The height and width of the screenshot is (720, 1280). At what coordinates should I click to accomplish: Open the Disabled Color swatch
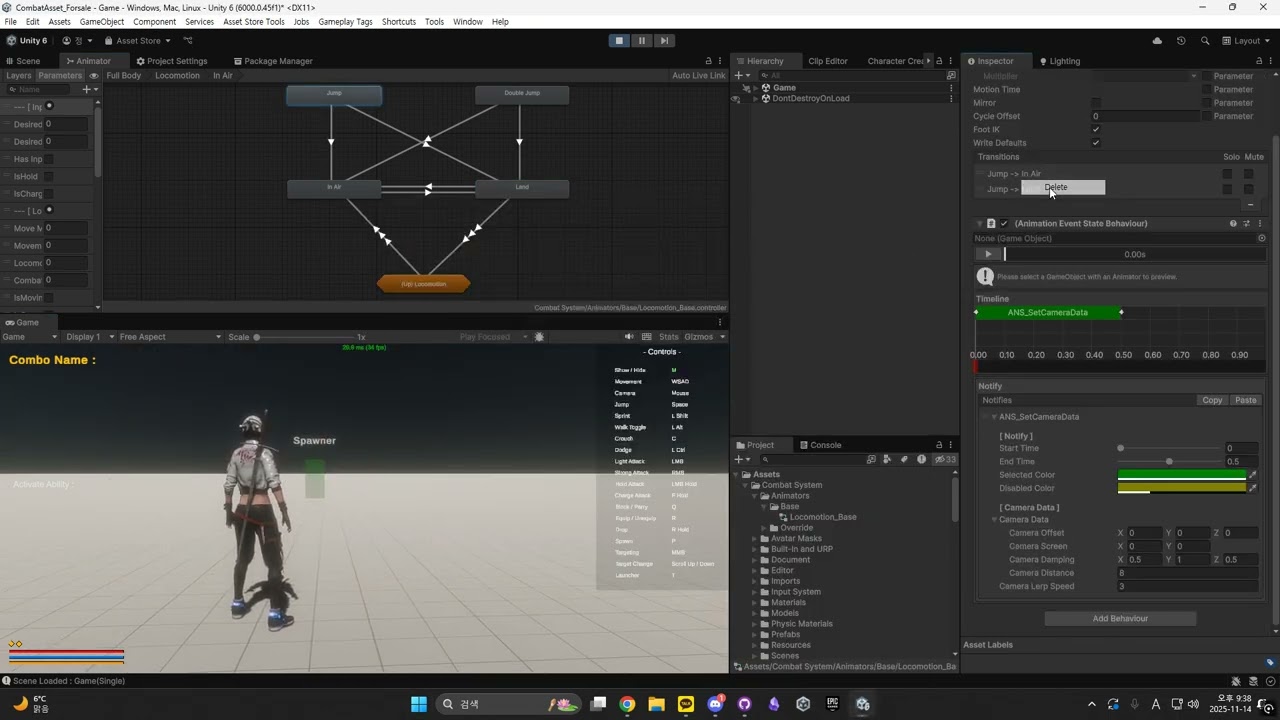(x=1181, y=489)
